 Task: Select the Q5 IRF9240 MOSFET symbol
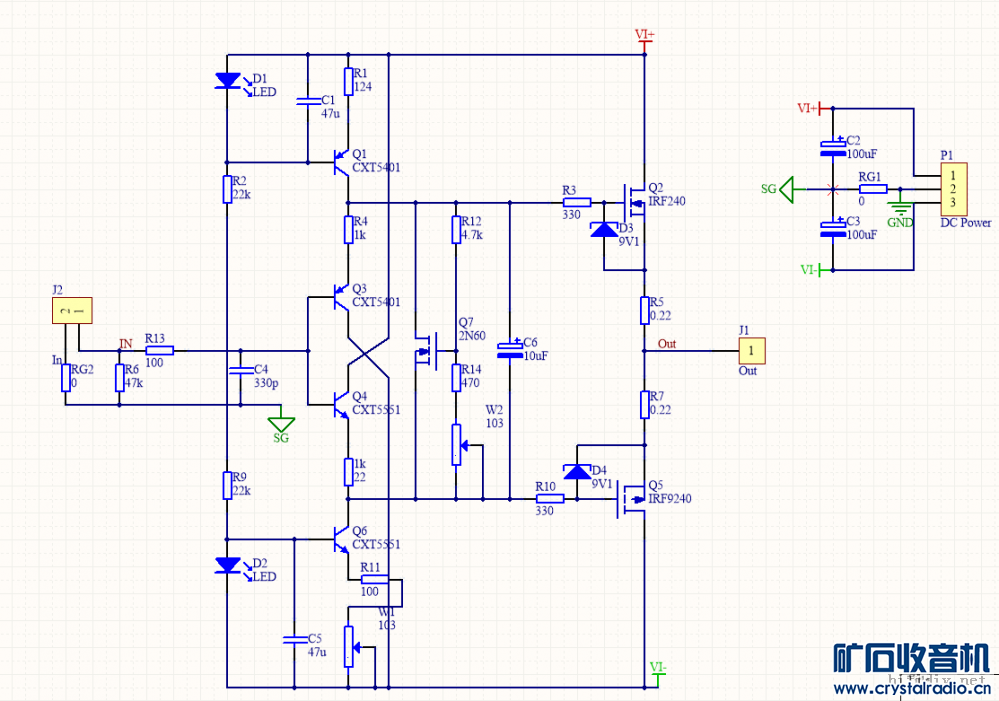[633, 499]
